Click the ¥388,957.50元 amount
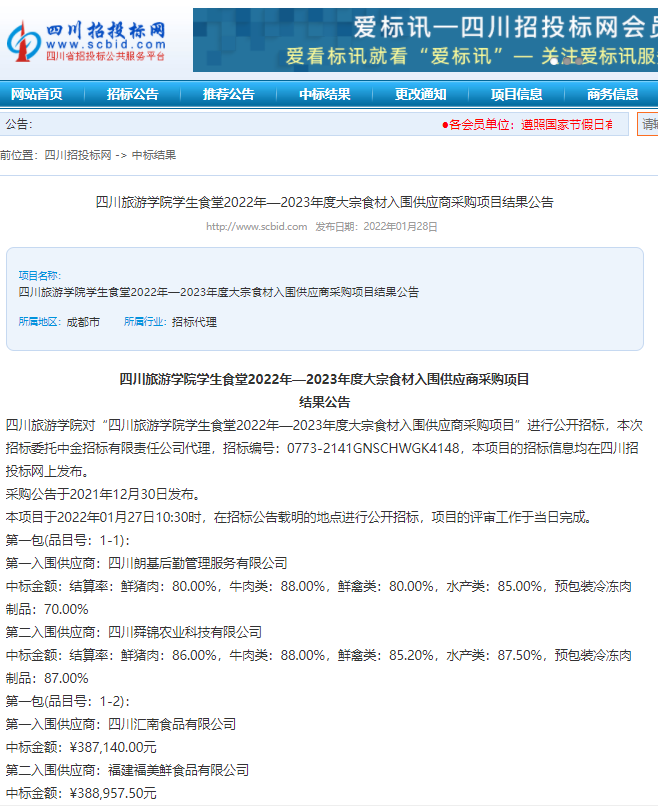The height and width of the screenshot is (809, 658). click(113, 793)
